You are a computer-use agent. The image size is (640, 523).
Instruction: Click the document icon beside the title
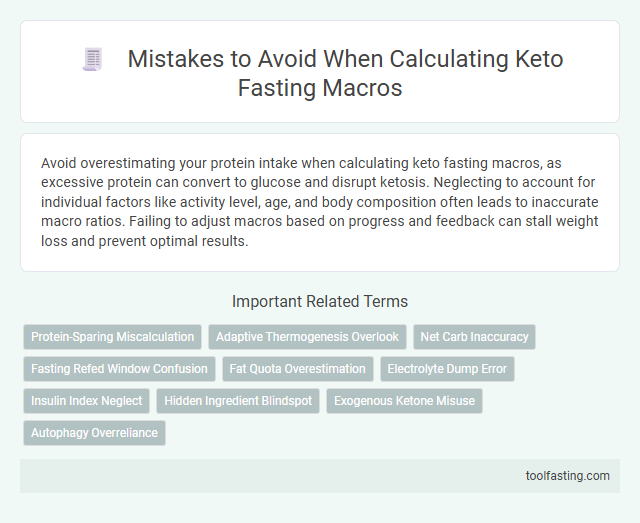(93, 60)
